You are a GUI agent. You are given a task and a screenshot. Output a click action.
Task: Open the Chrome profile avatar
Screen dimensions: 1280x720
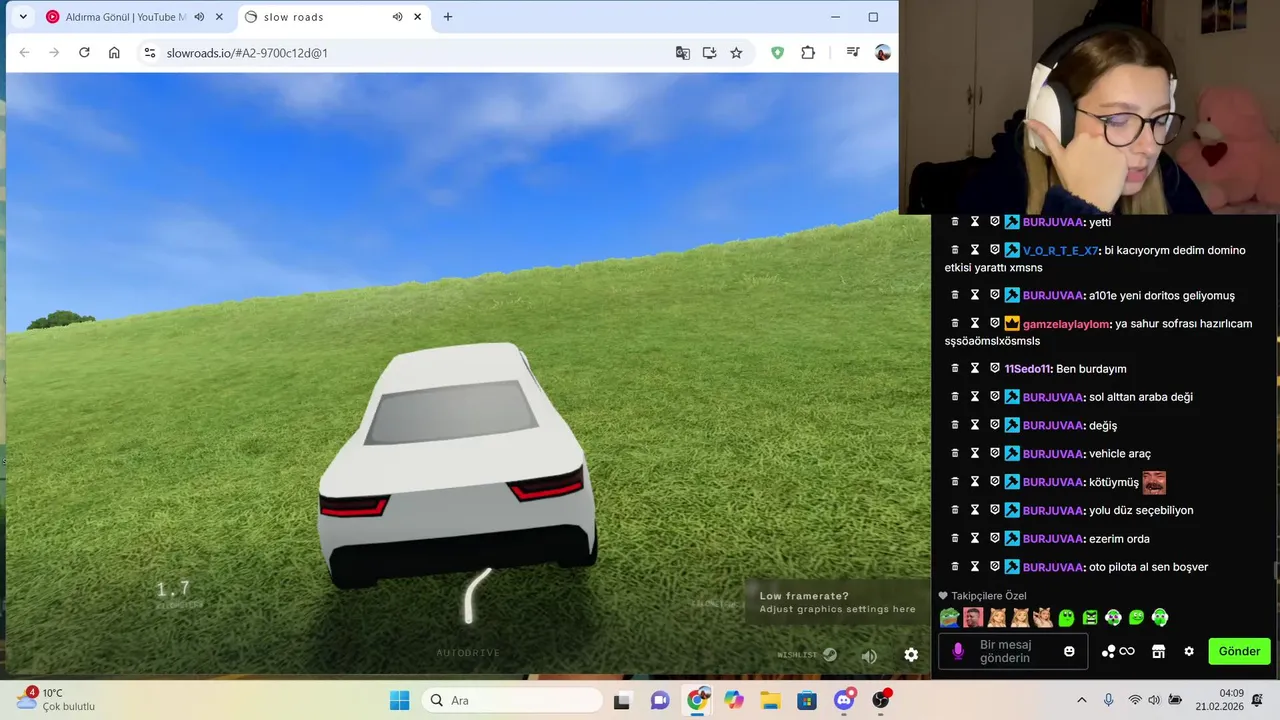coord(882,53)
